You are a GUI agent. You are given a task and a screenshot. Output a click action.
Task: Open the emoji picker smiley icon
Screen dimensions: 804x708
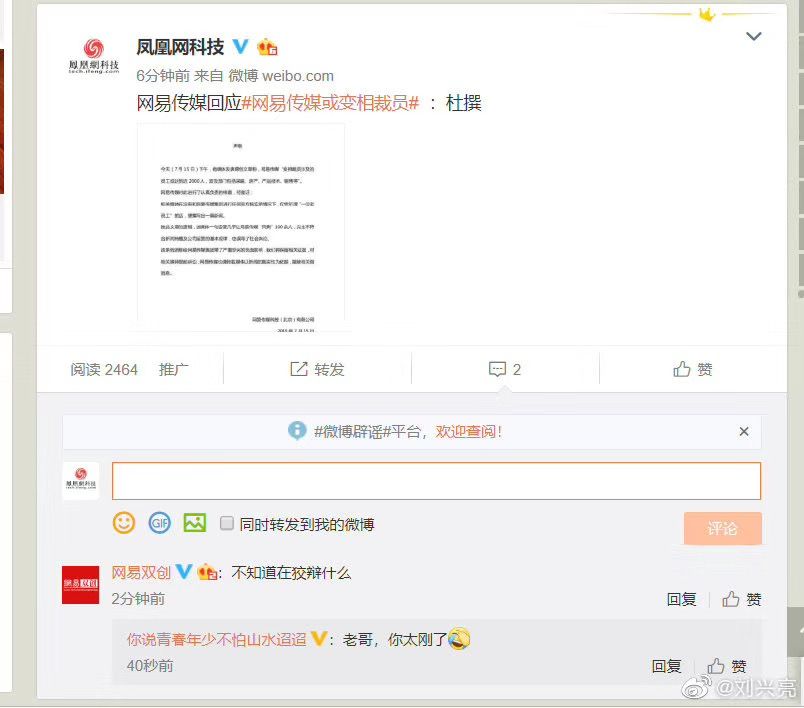(x=124, y=523)
